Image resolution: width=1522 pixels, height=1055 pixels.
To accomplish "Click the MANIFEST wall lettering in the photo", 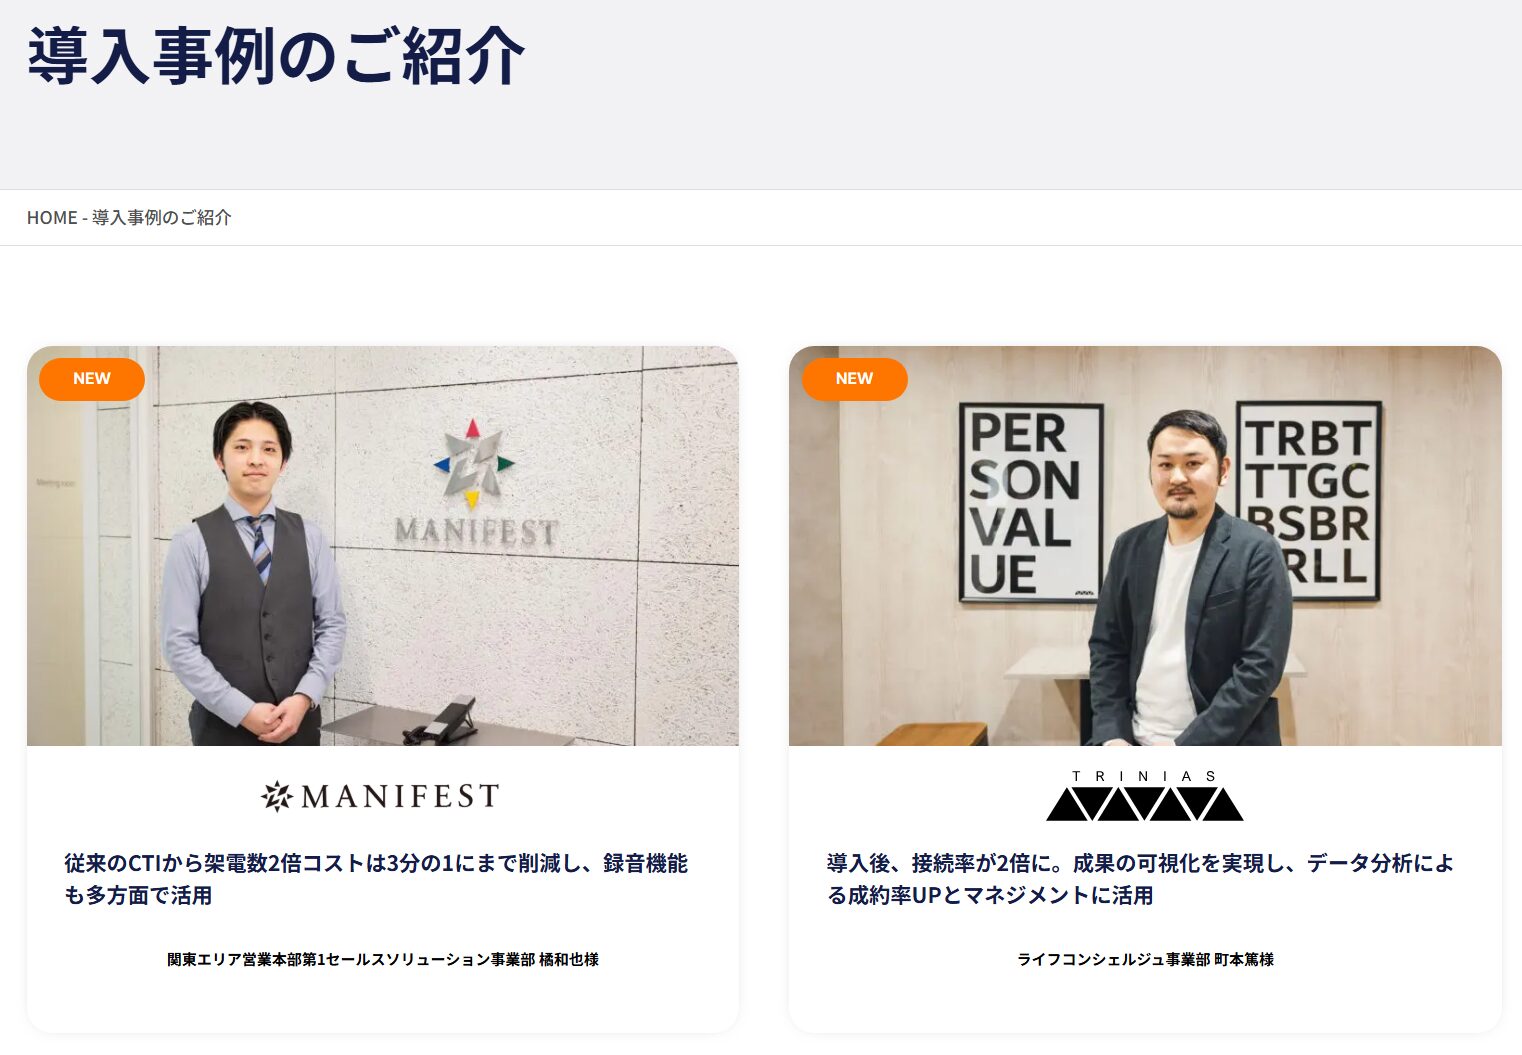I will (x=476, y=531).
